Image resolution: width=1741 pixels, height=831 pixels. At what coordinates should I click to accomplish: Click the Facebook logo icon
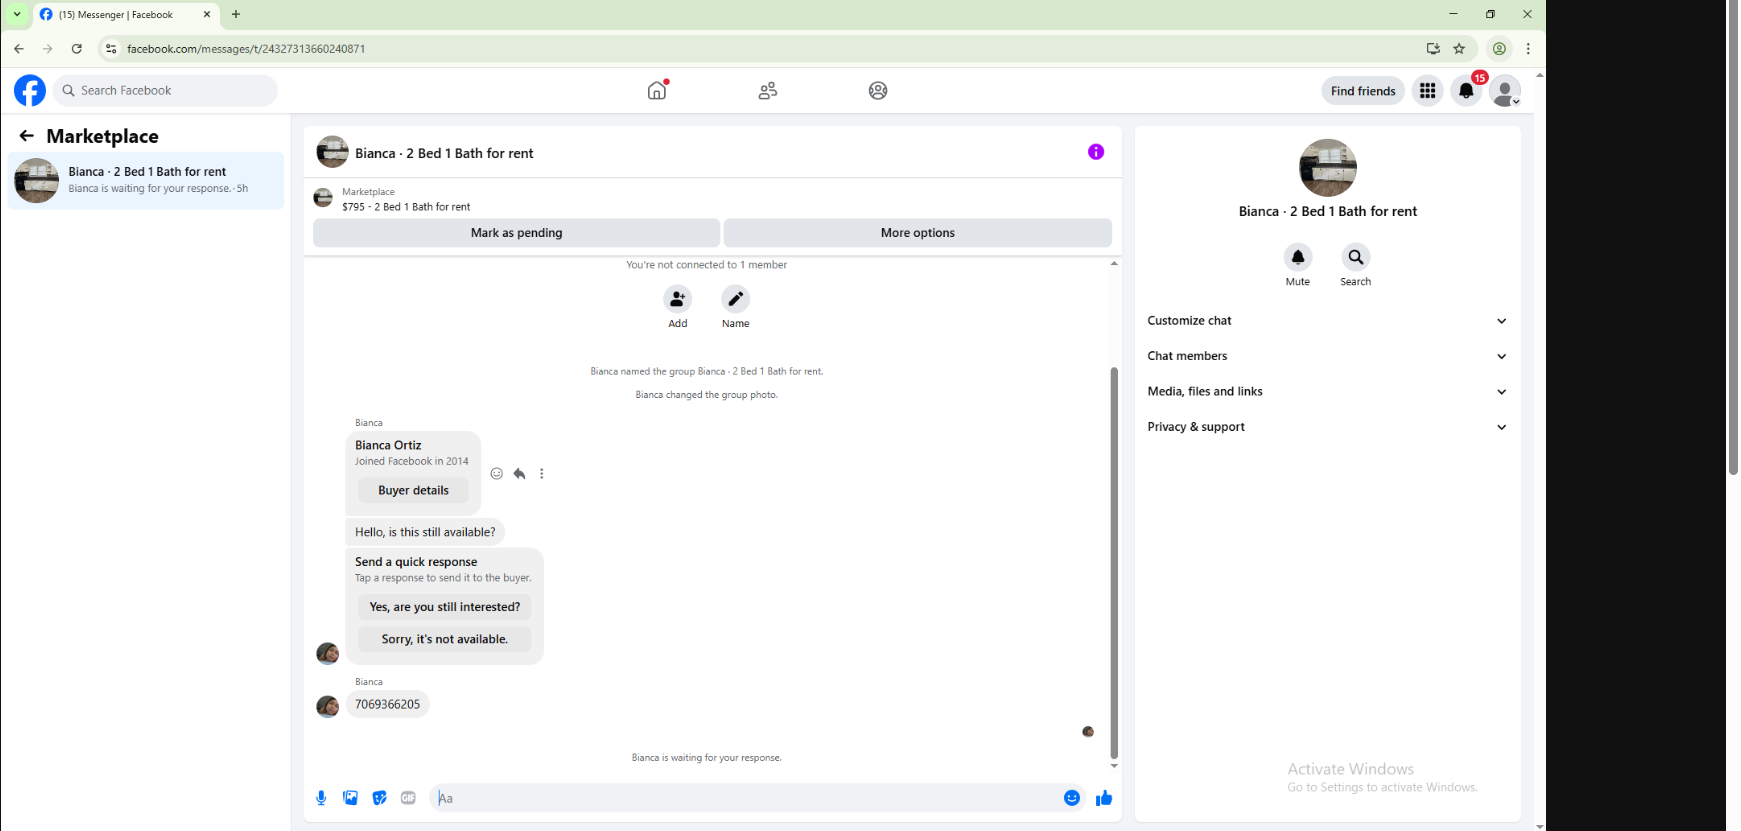[x=30, y=91]
